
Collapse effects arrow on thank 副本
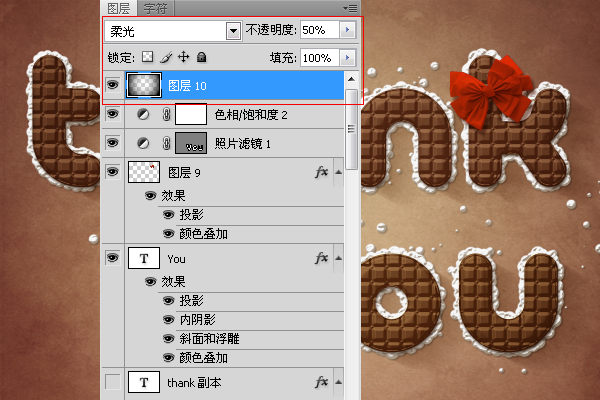tap(339, 382)
